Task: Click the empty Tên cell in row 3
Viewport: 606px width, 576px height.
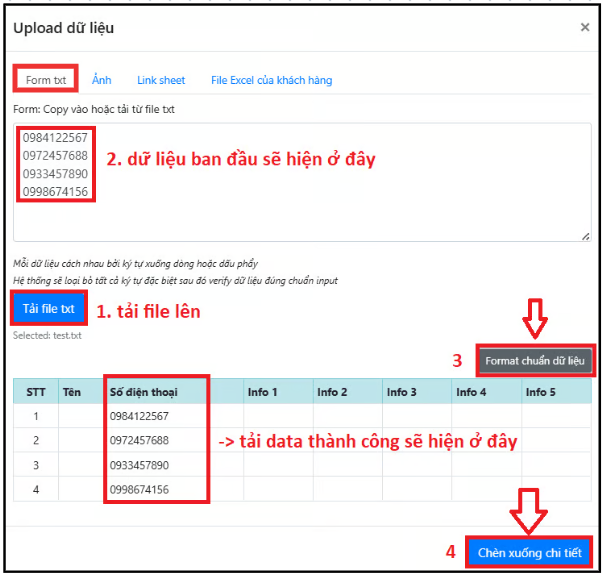Action: coord(80,465)
